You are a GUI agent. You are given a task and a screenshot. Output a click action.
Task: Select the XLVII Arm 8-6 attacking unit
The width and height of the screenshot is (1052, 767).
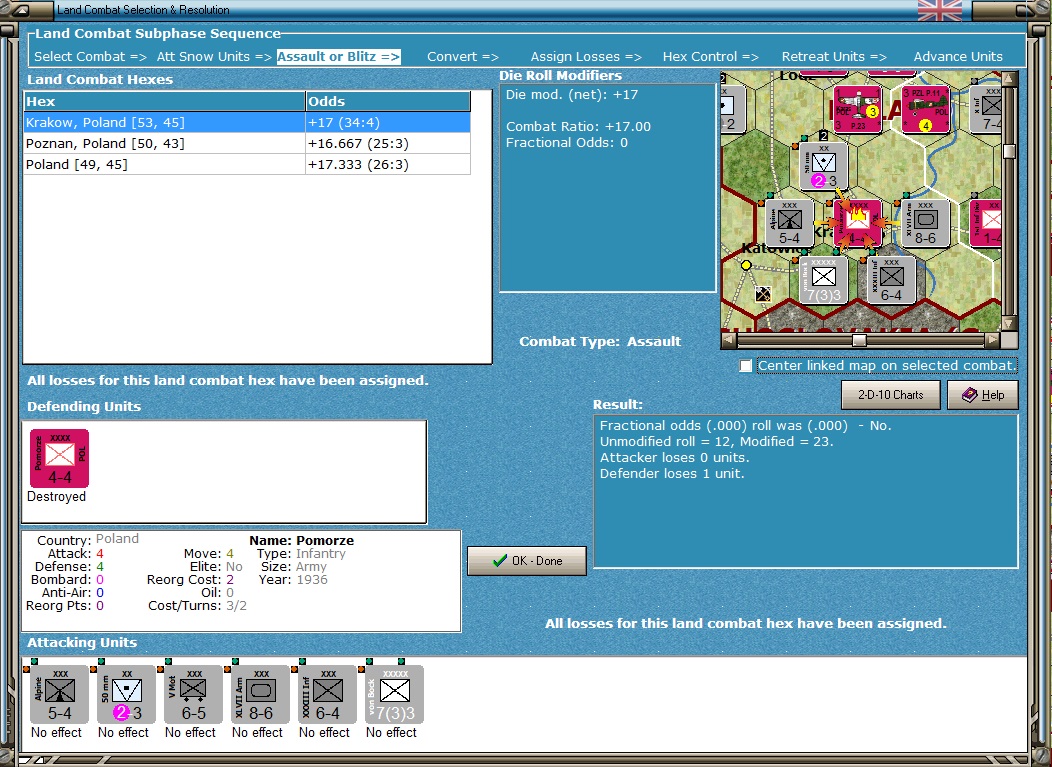(x=260, y=694)
